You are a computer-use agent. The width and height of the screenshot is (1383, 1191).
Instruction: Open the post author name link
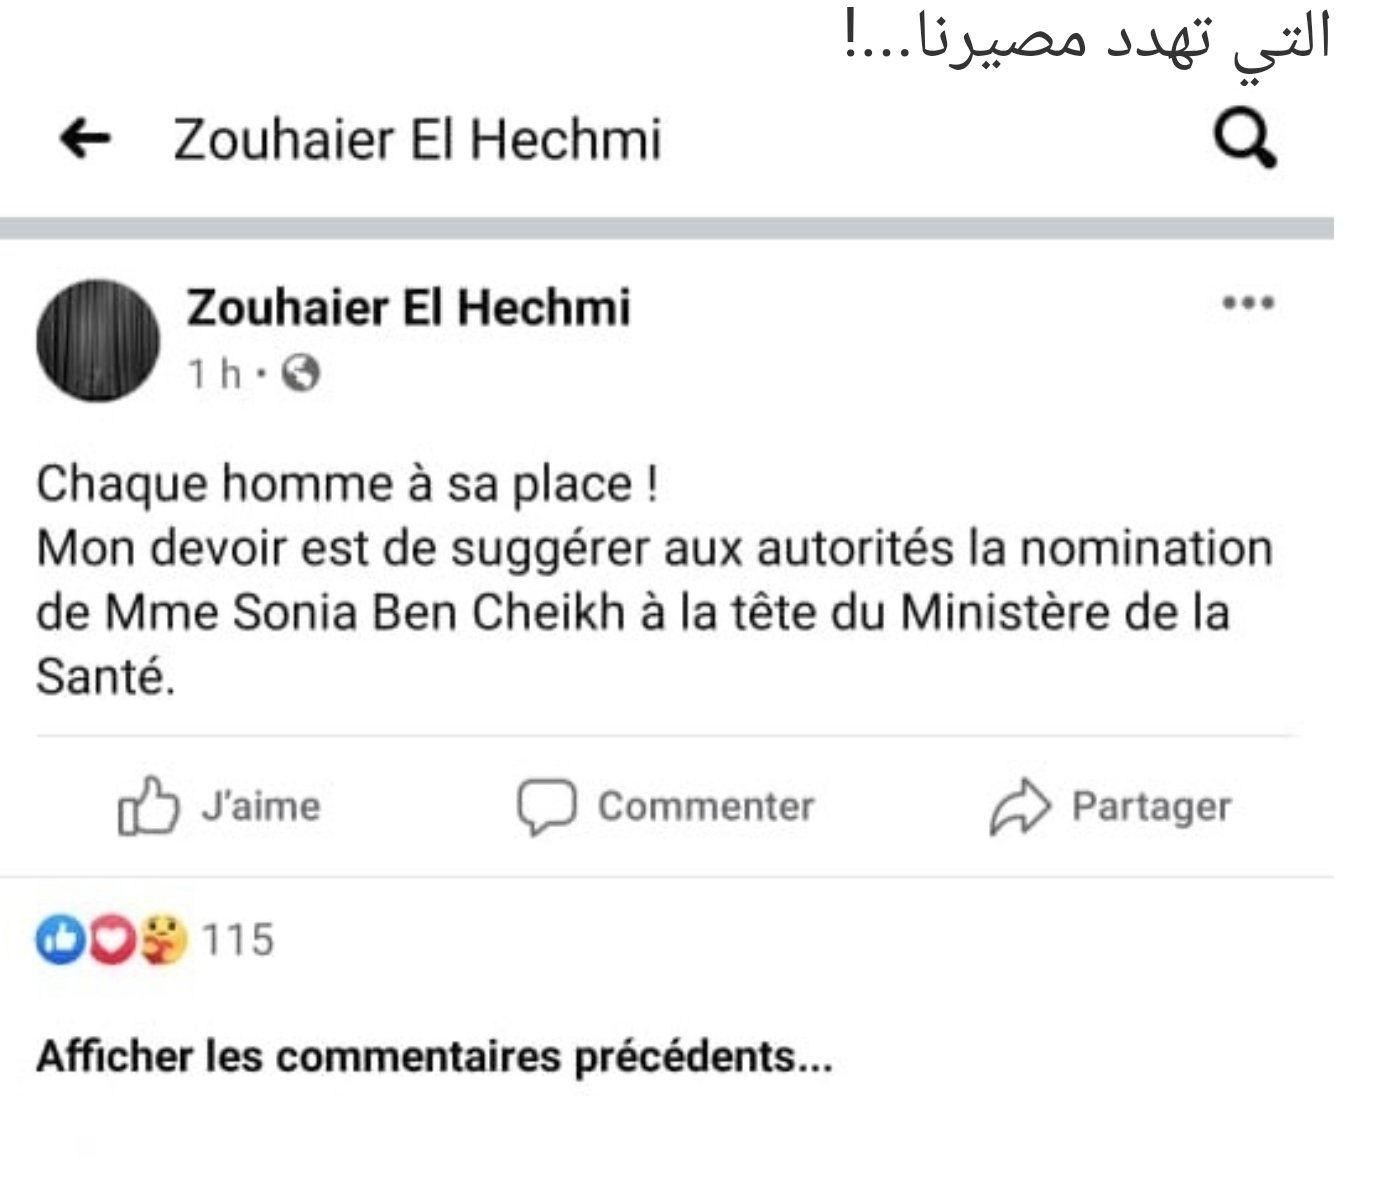408,306
